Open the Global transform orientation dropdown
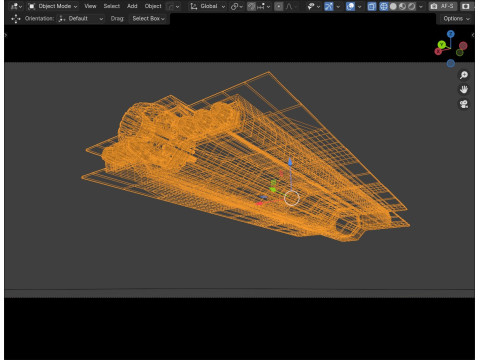This screenshot has width=480, height=360. (207, 6)
